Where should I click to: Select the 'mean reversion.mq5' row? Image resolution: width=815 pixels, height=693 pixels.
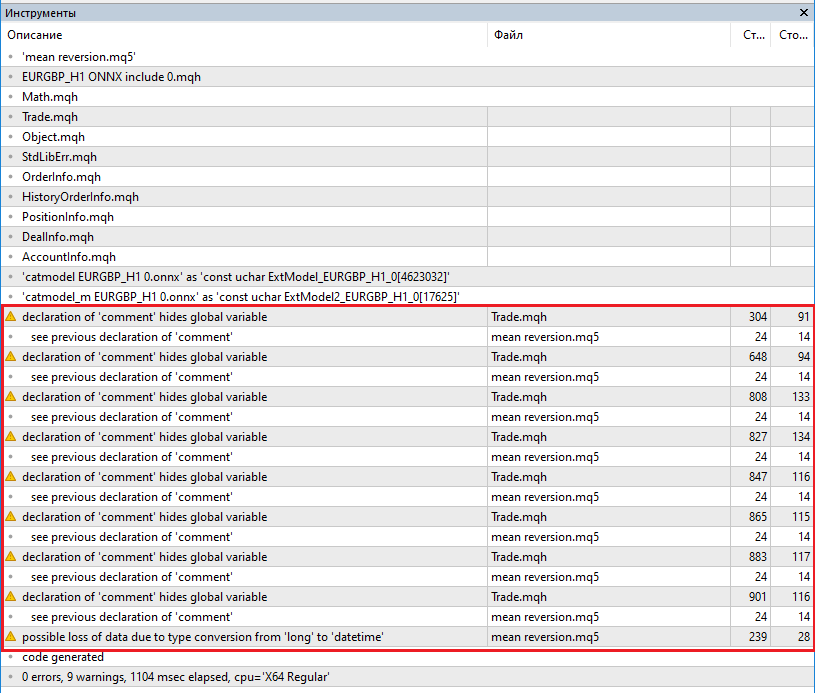pyautogui.click(x=408, y=57)
